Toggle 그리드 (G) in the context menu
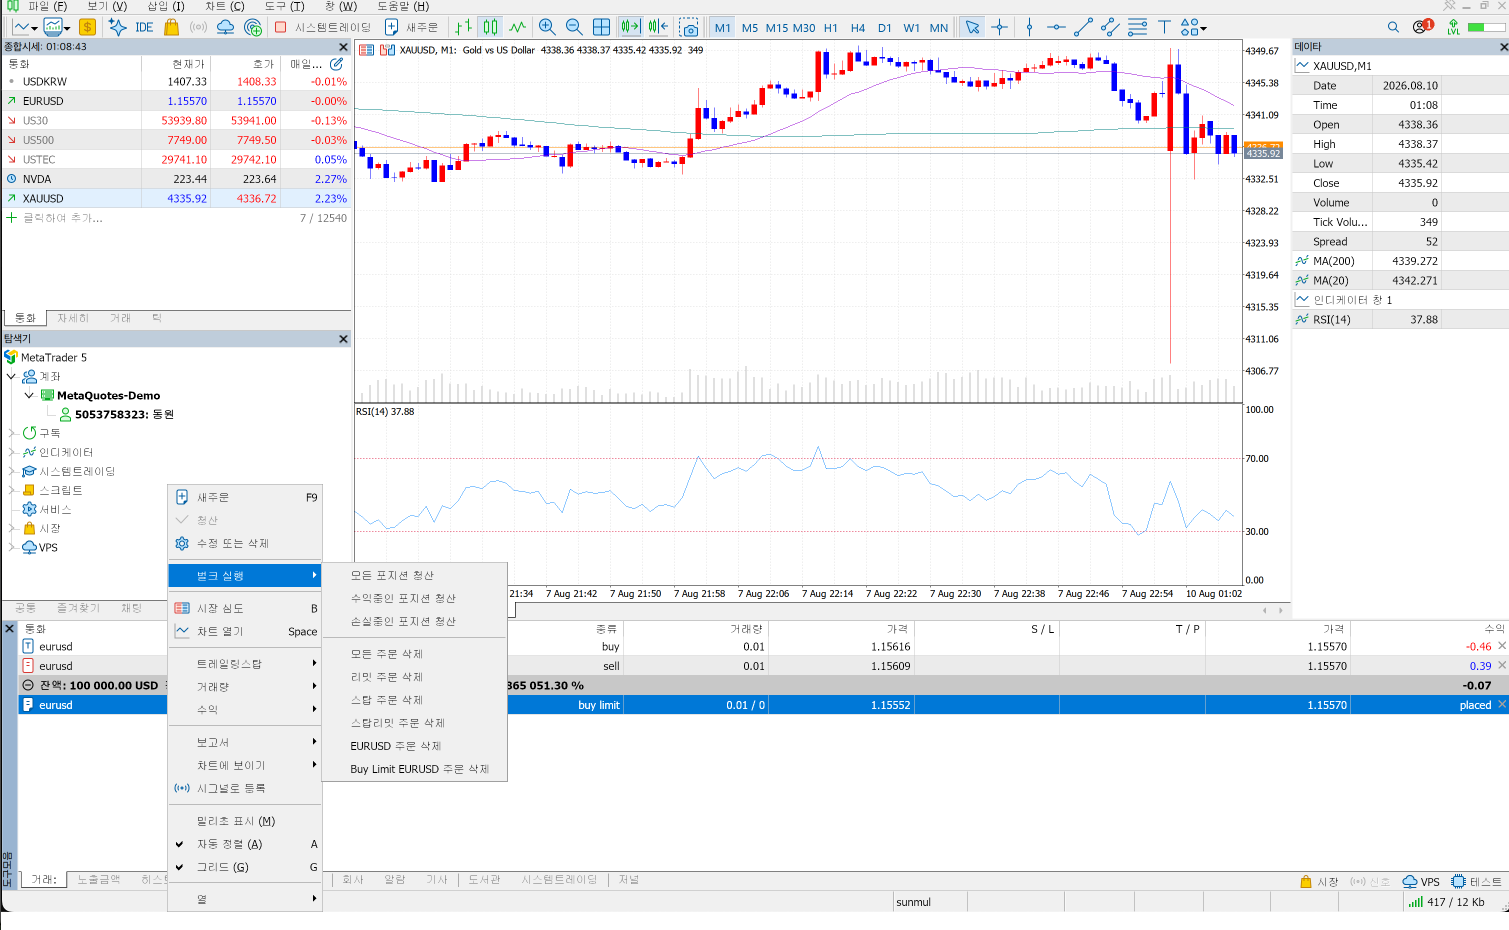The width and height of the screenshot is (1509, 930). point(245,867)
